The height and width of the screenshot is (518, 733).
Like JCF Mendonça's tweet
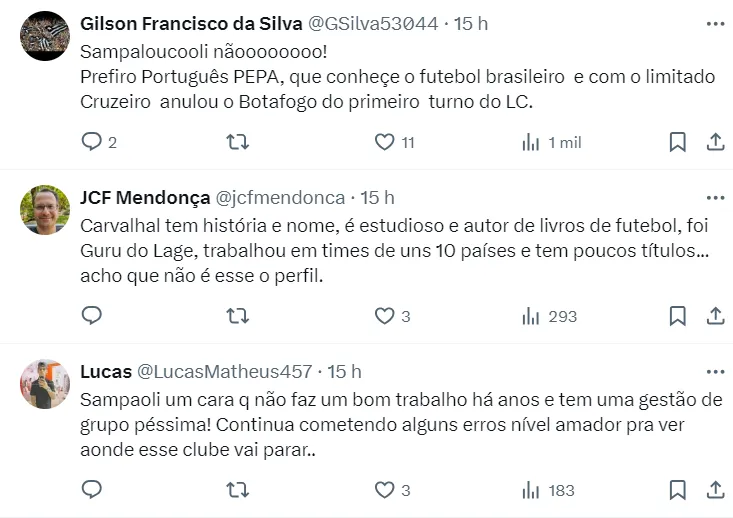point(385,316)
